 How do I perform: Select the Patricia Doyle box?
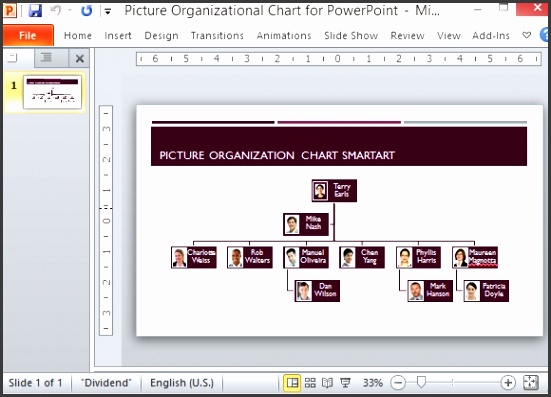[486, 291]
